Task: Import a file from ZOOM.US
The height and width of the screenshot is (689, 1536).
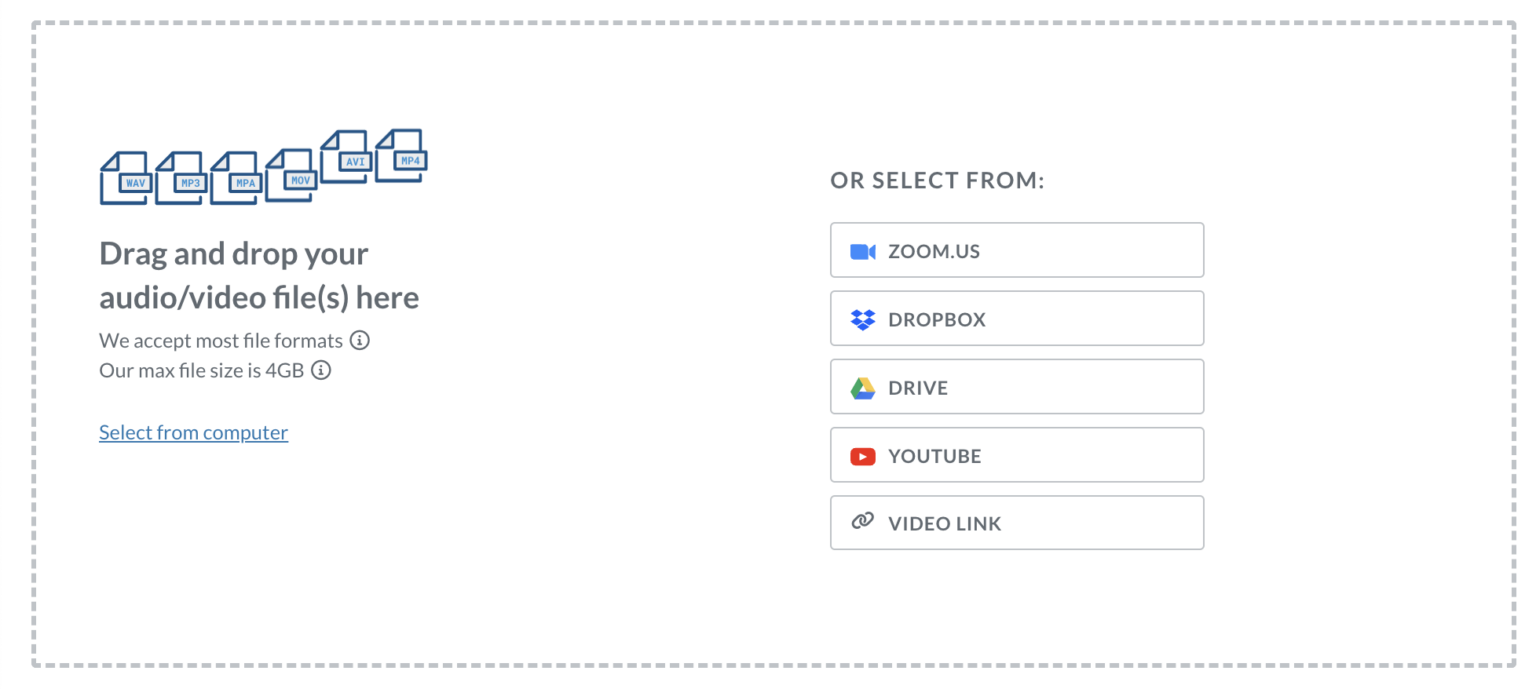Action: pos(1016,250)
